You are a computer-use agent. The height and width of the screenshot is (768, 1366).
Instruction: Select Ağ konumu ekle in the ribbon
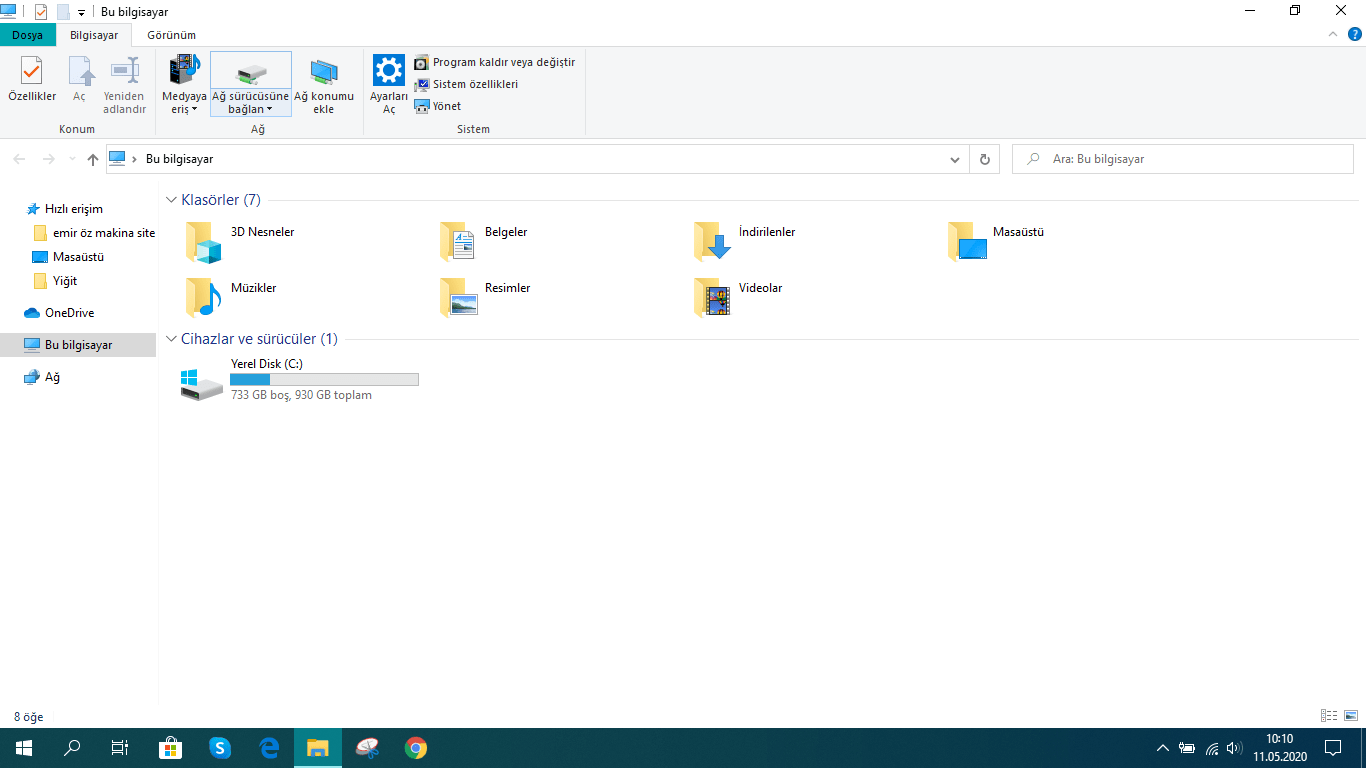click(x=324, y=84)
